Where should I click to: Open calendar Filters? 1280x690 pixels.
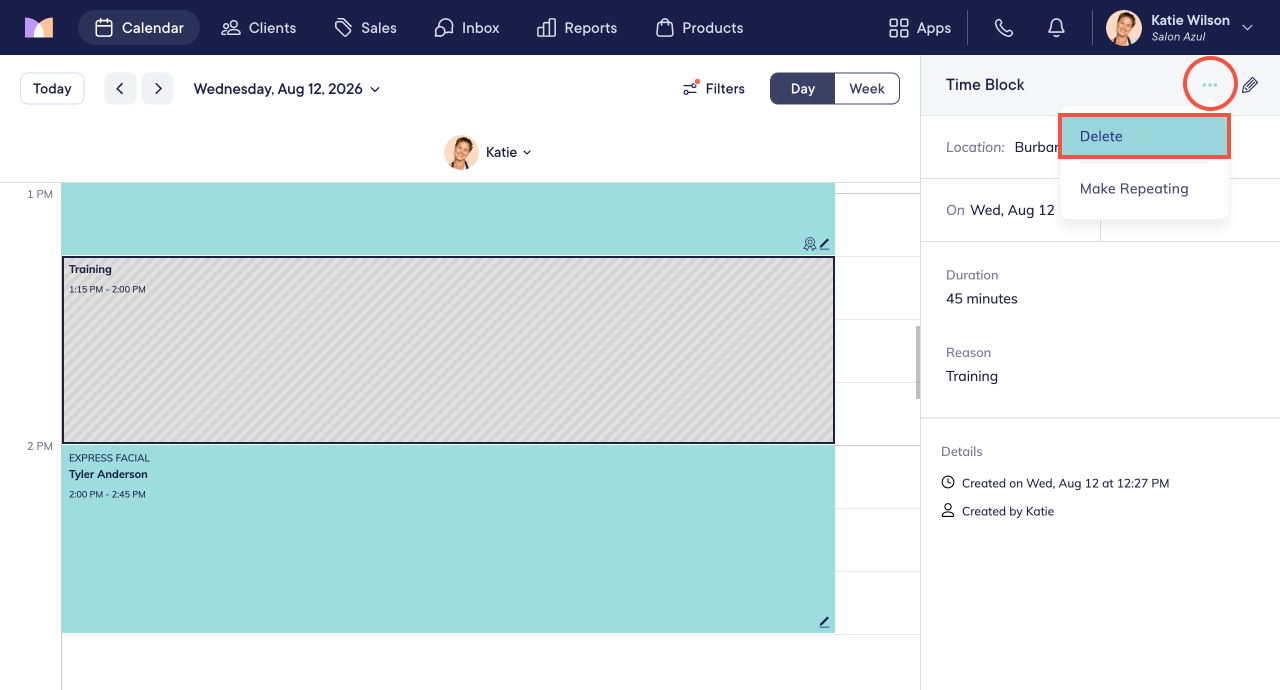click(714, 88)
